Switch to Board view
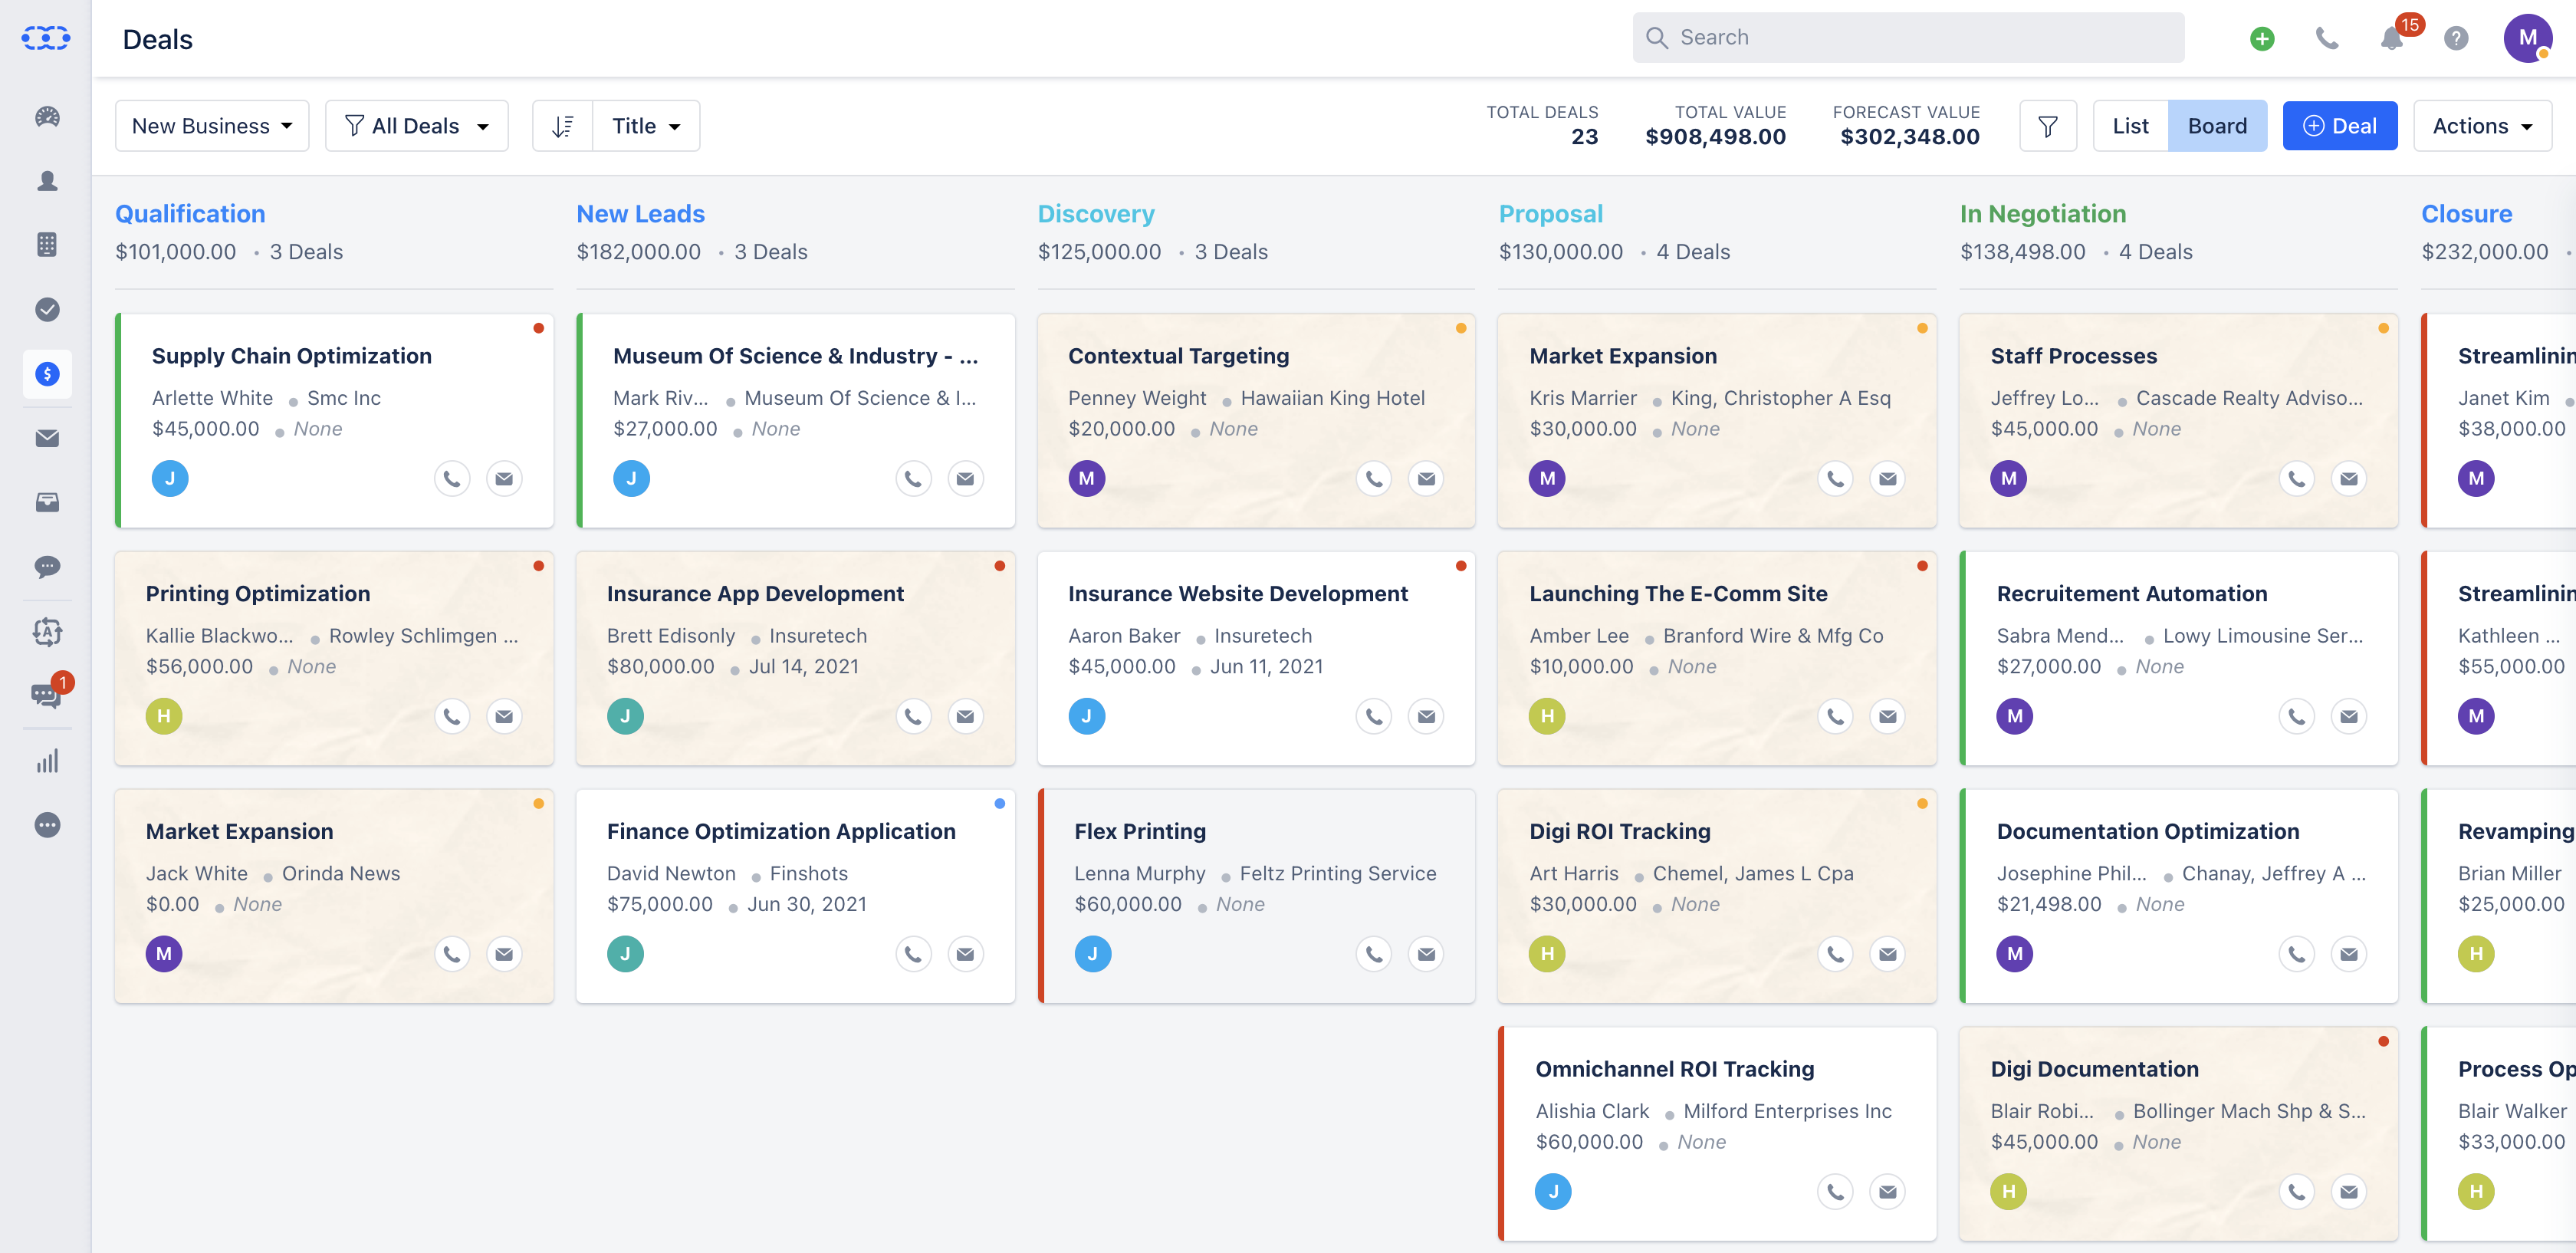The width and height of the screenshot is (2576, 1253). pos(2217,126)
